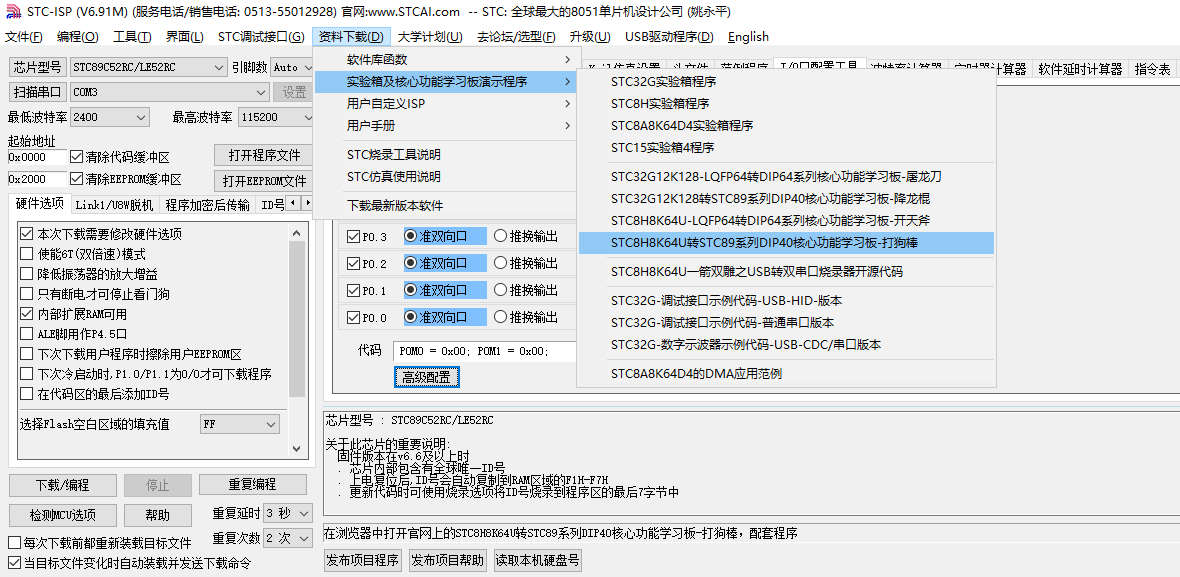Enable ALE脚用作P4.5口 checkbox
The width and height of the screenshot is (1180, 577).
27,333
